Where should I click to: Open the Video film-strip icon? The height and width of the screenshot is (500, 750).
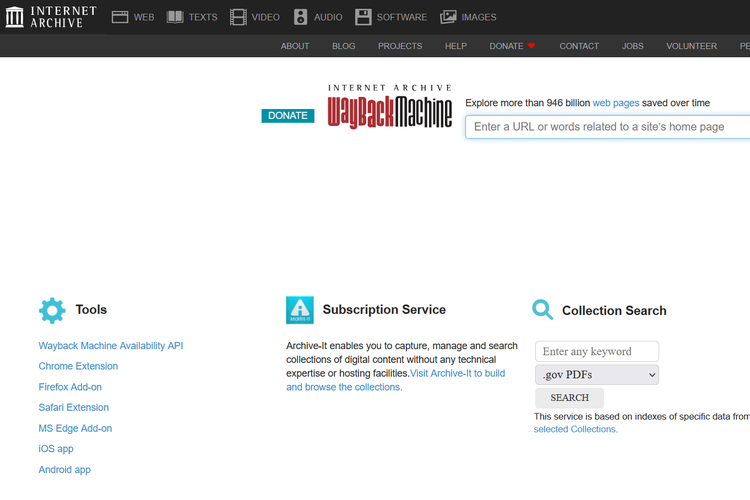(238, 17)
